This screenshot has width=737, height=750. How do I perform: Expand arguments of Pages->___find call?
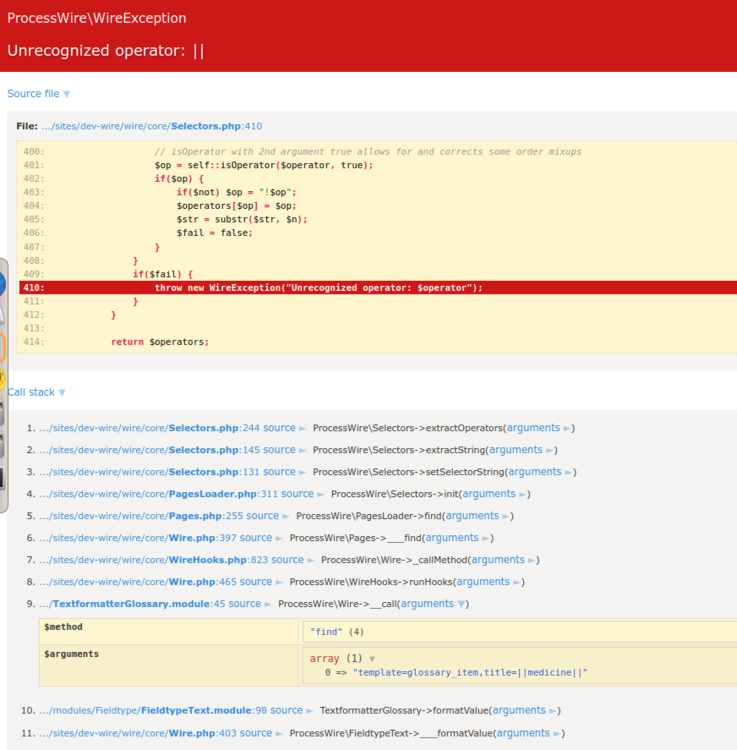click(x=457, y=538)
